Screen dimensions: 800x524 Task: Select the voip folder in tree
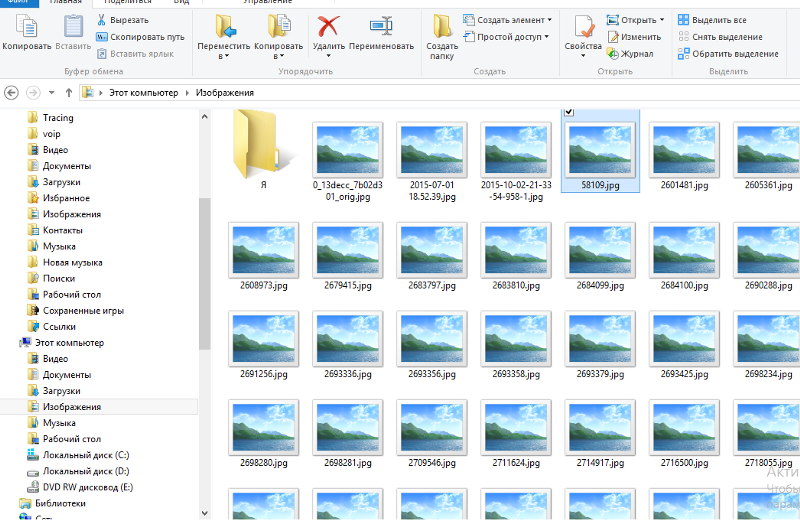point(44,134)
